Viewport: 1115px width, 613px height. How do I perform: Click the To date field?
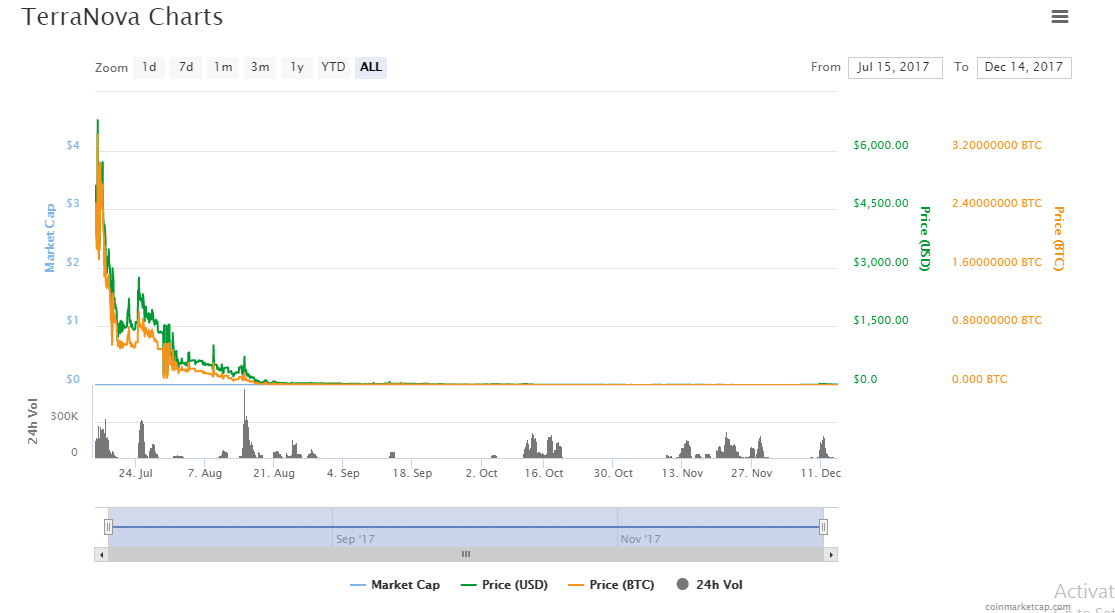(1023, 67)
